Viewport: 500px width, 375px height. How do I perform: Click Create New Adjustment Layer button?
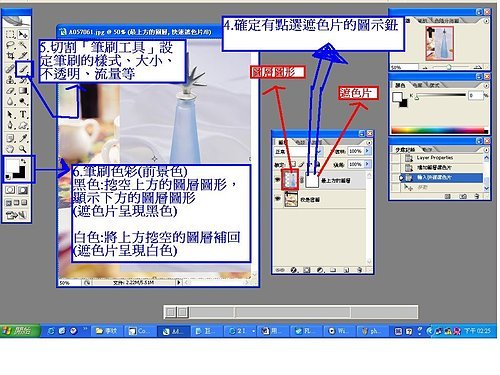pos(320,270)
